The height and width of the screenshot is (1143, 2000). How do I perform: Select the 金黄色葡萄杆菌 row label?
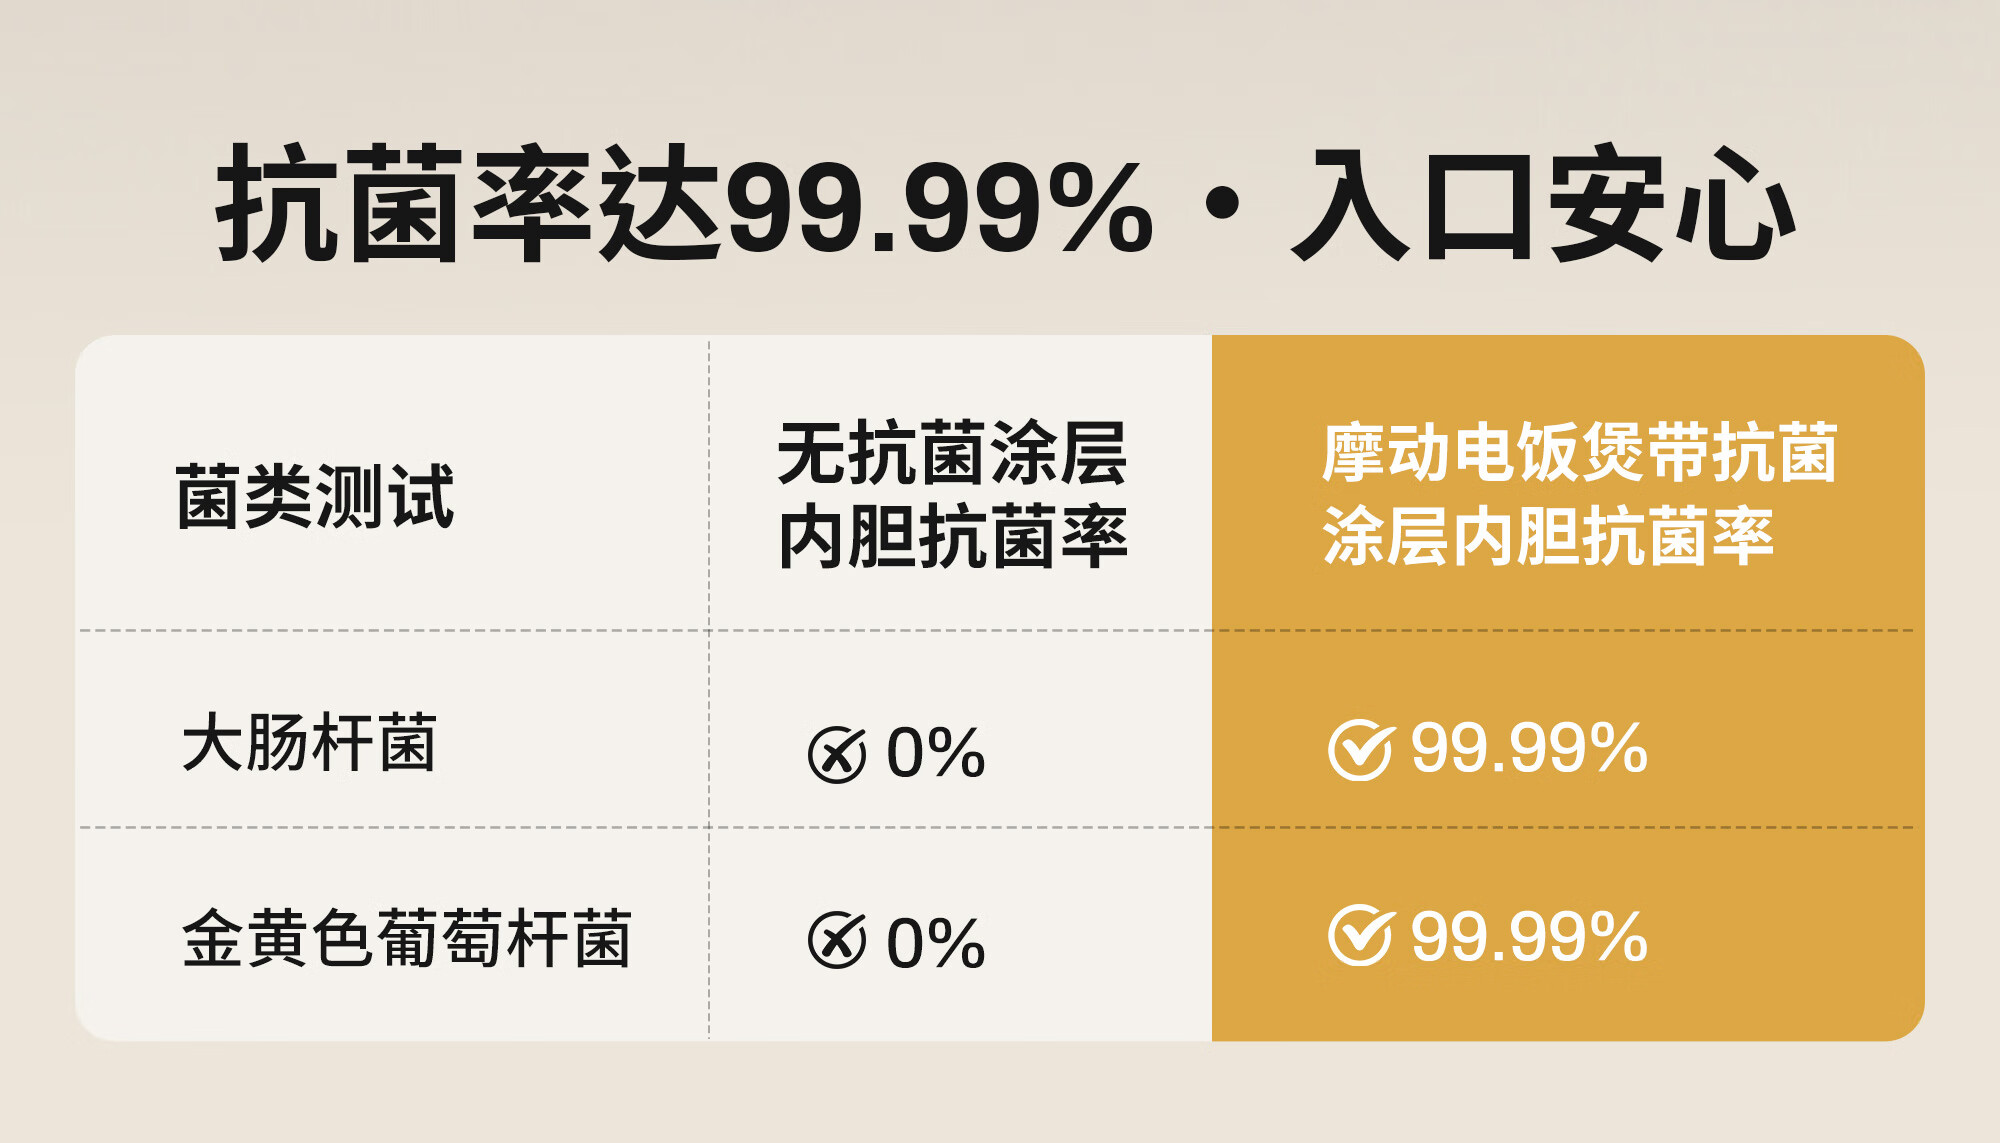click(406, 938)
